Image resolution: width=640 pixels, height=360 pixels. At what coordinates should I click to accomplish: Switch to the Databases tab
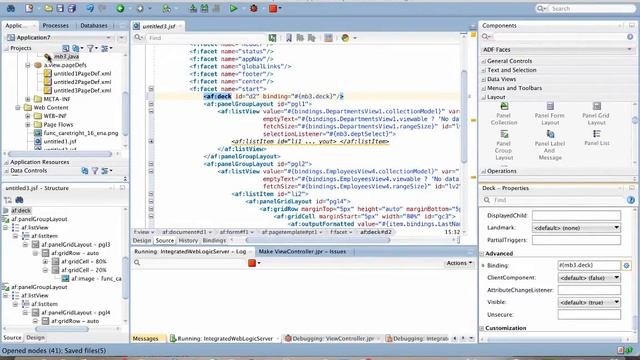(x=94, y=26)
